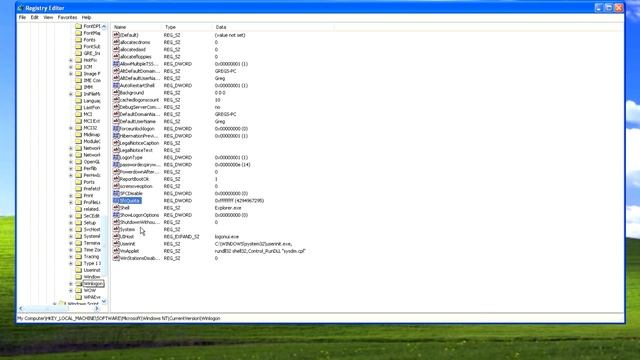This screenshot has width=640, height=360.
Task: Sort values by the Type column header
Action: 188,27
